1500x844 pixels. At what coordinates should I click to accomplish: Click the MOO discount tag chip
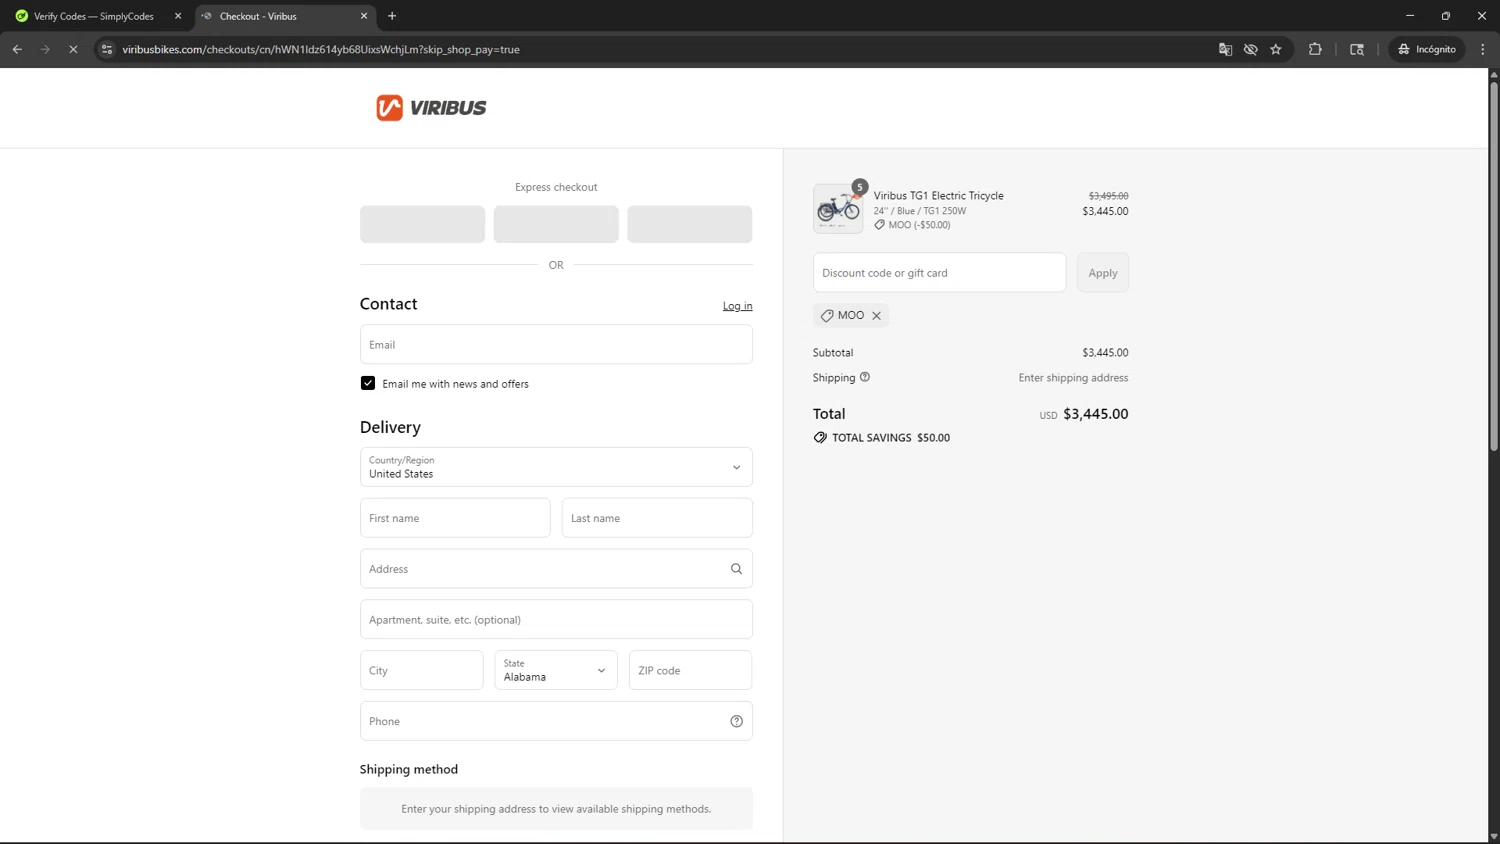[x=850, y=315]
